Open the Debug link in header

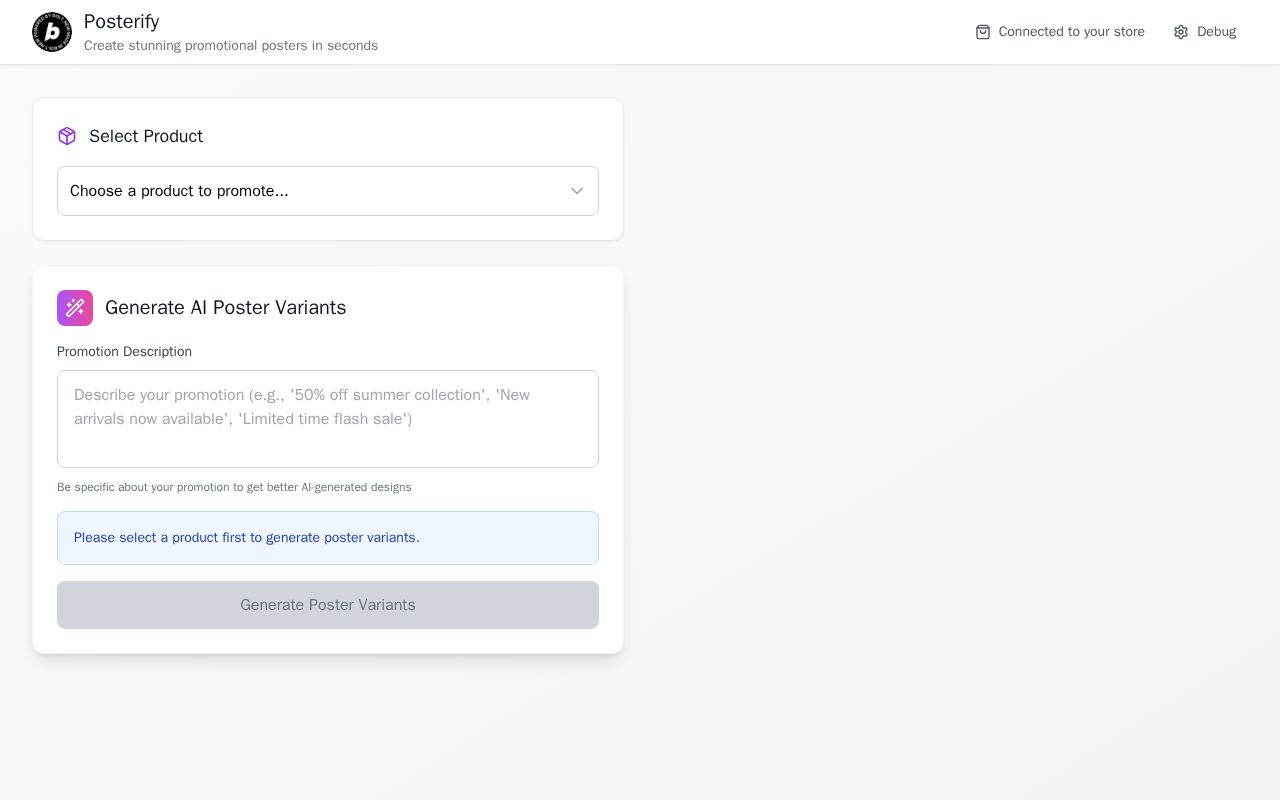click(1205, 32)
